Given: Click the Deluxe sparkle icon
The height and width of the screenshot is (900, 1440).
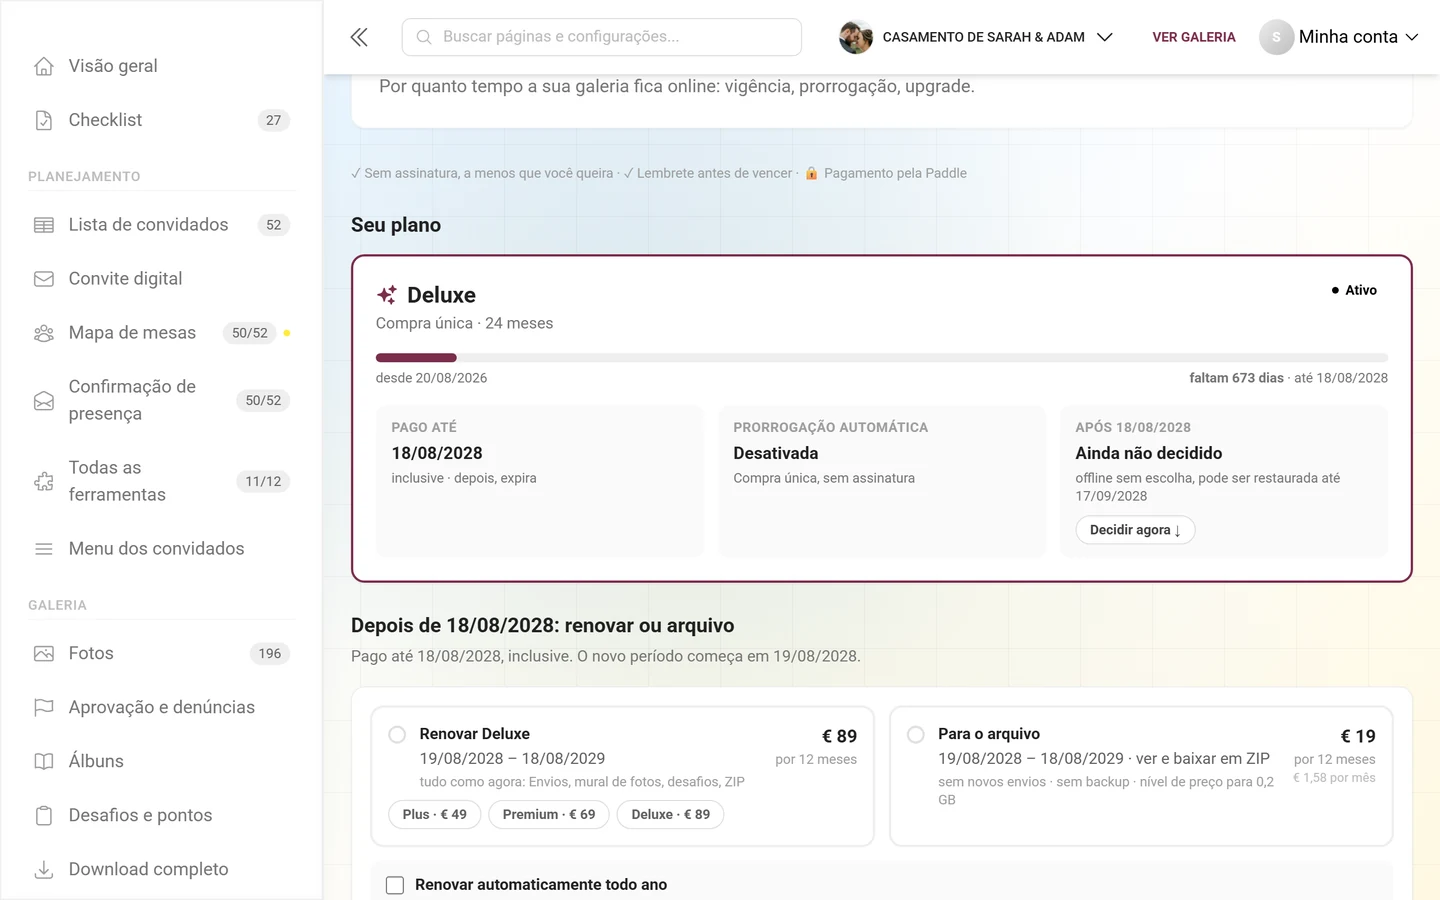Looking at the screenshot, I should [387, 295].
